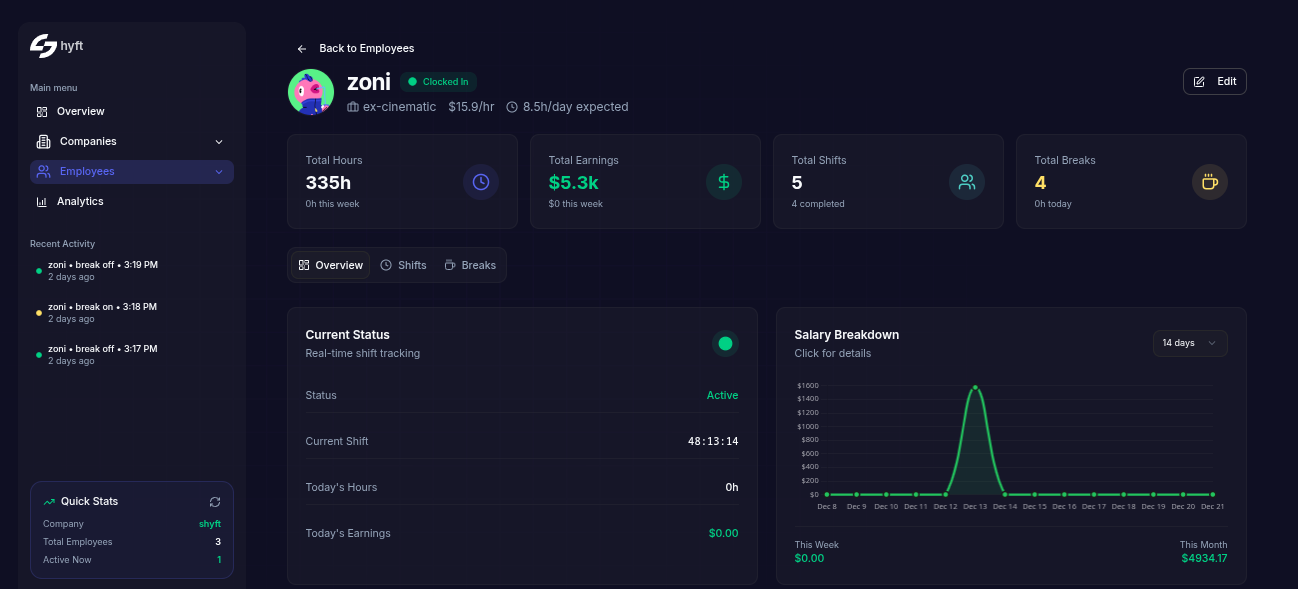Click the Edit button

click(1215, 82)
